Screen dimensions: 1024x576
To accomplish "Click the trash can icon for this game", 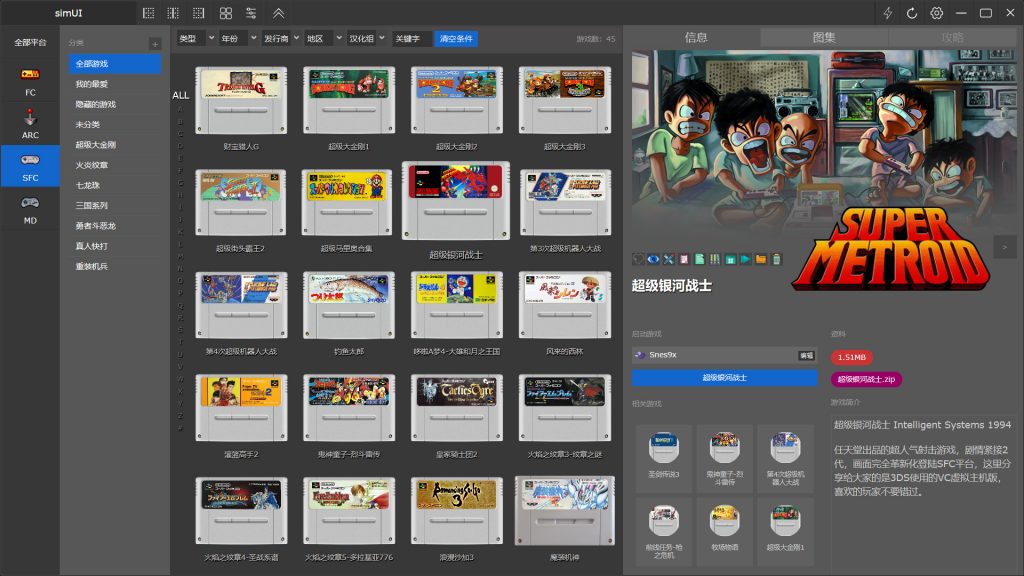I will 775,259.
